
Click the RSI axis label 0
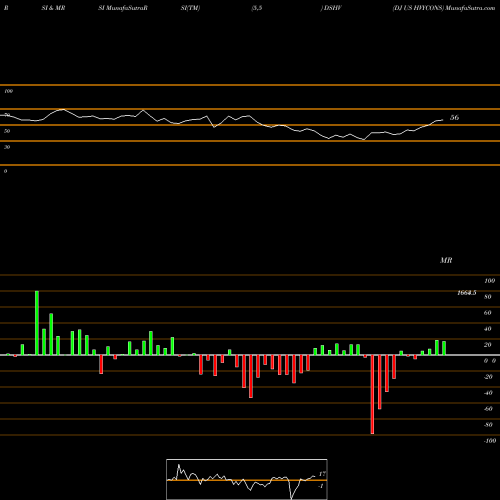click(5, 171)
